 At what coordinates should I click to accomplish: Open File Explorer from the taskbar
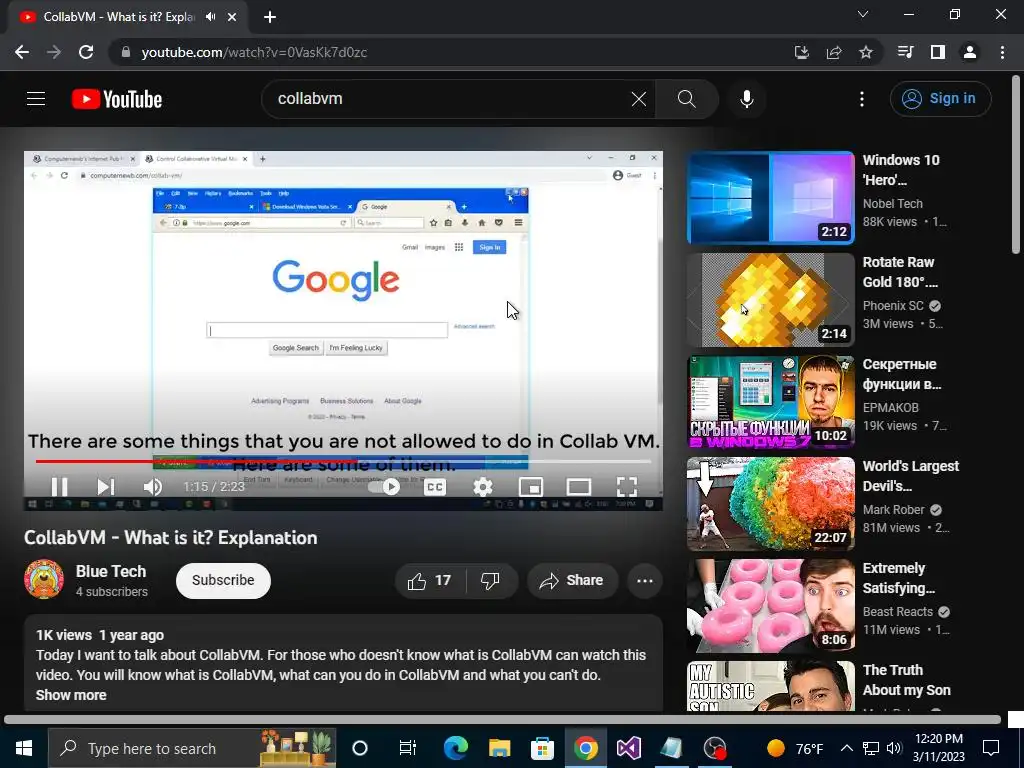pos(500,748)
